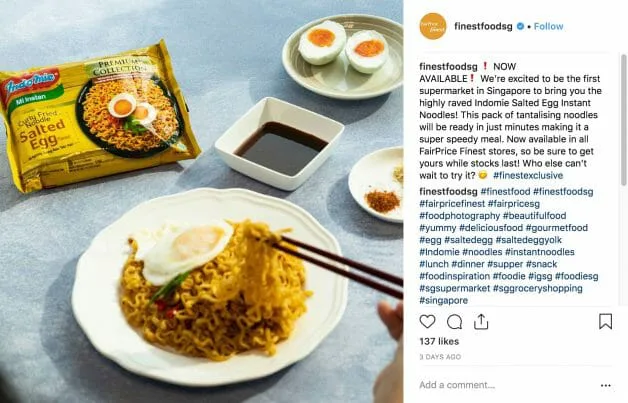
Task: Open the three-dot more options menu
Action: tap(606, 385)
